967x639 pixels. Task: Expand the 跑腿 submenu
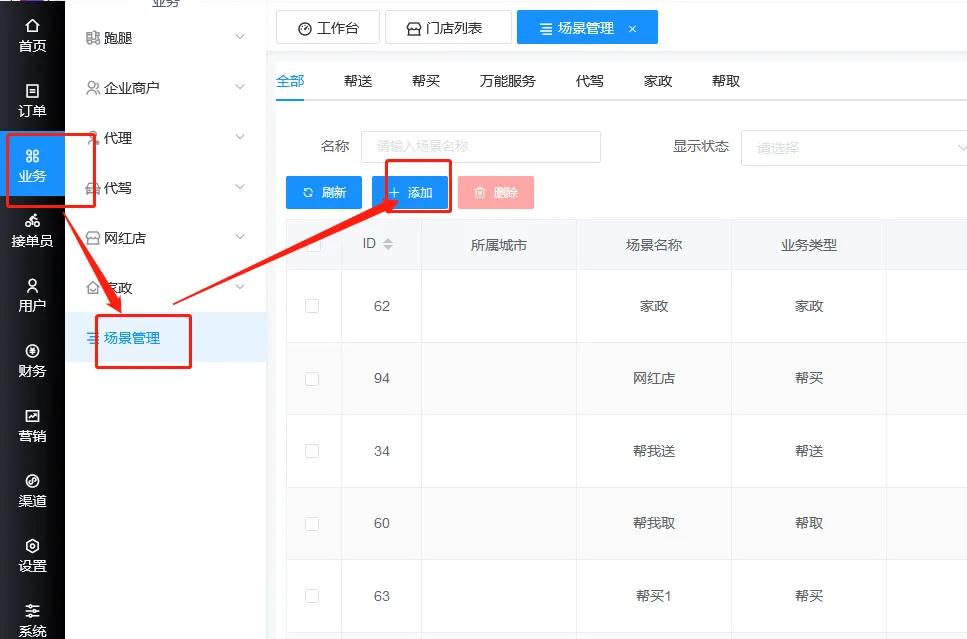(x=165, y=38)
